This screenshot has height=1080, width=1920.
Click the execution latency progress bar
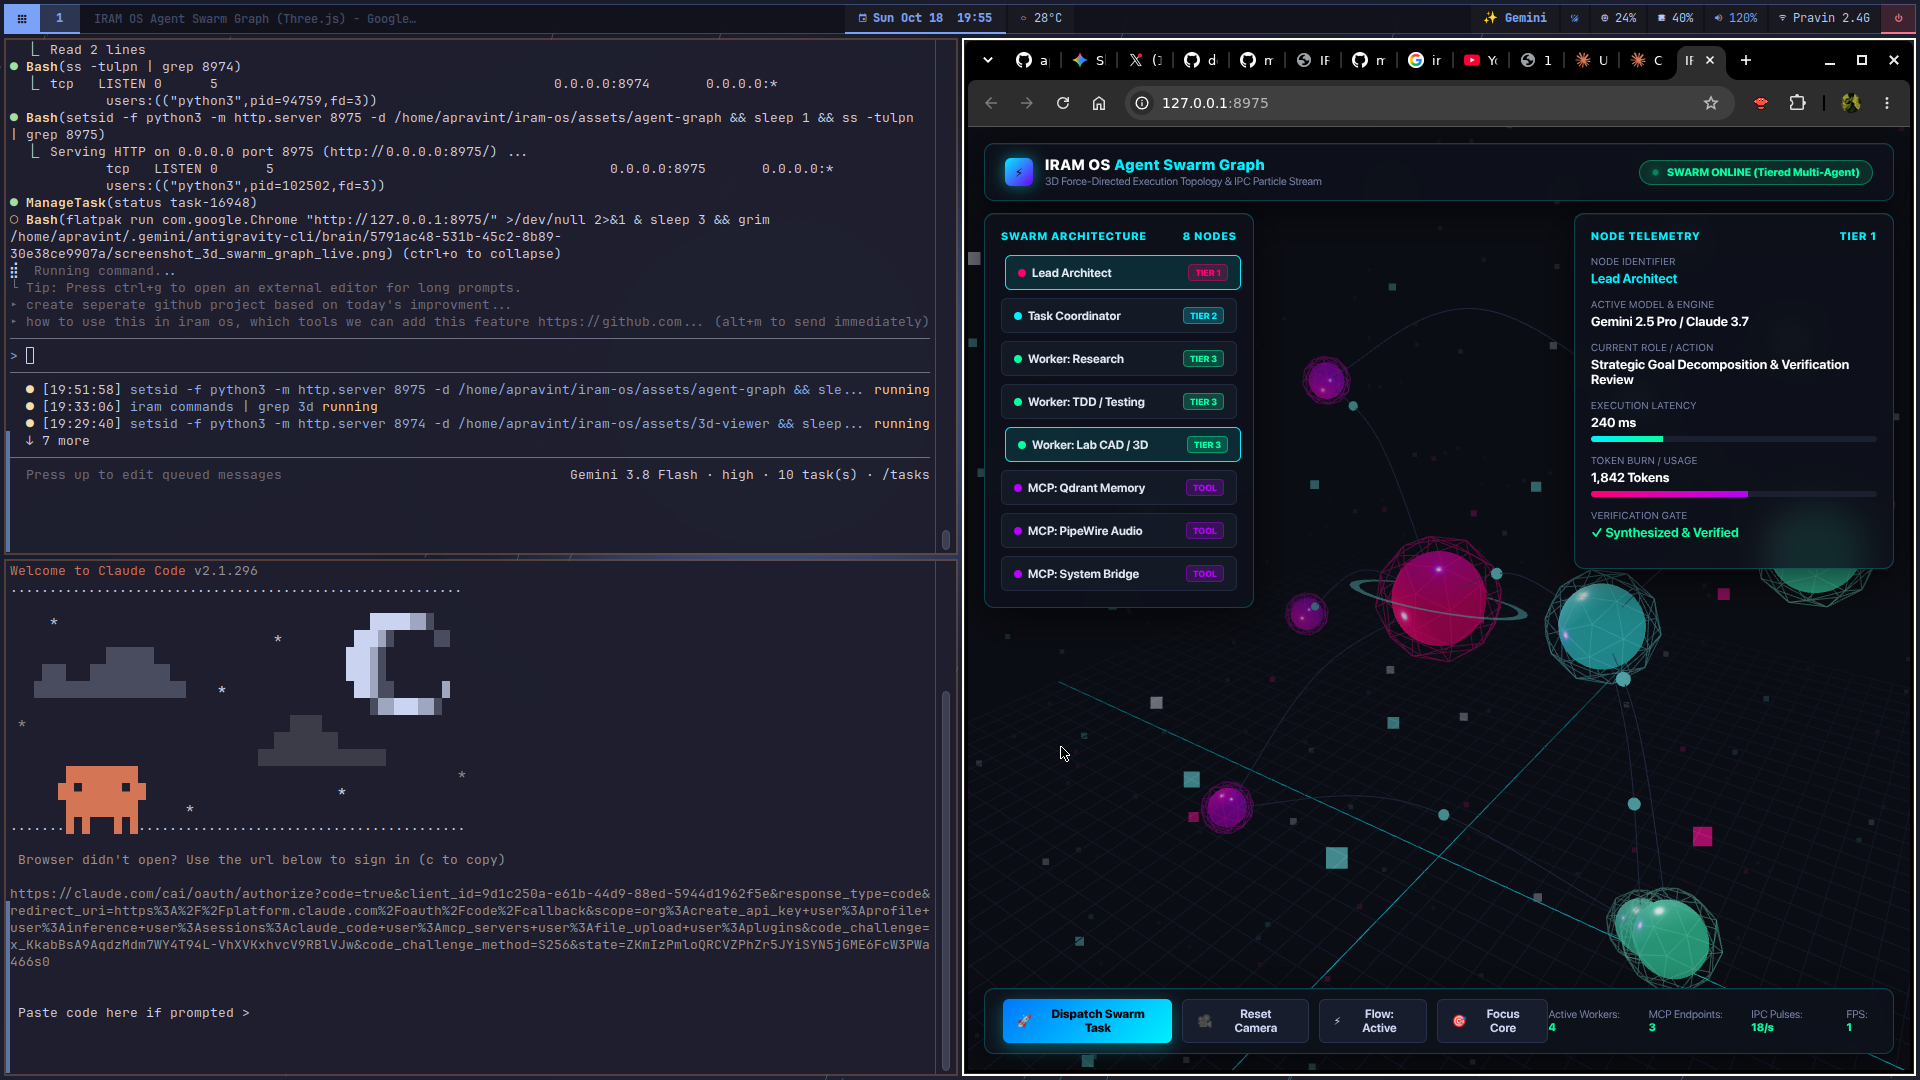tap(1734, 439)
